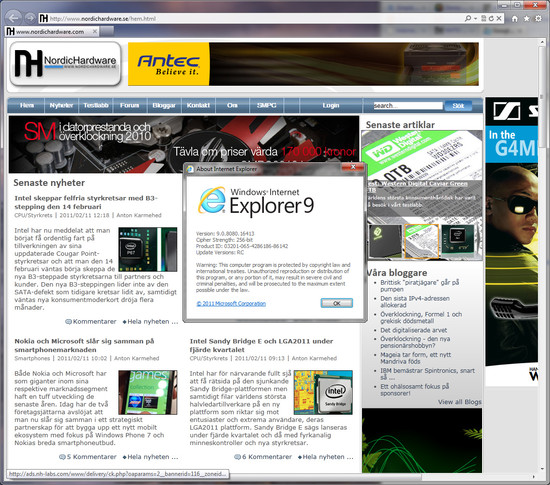Open the Bloggar menu item
The image size is (550, 485).
point(164,105)
